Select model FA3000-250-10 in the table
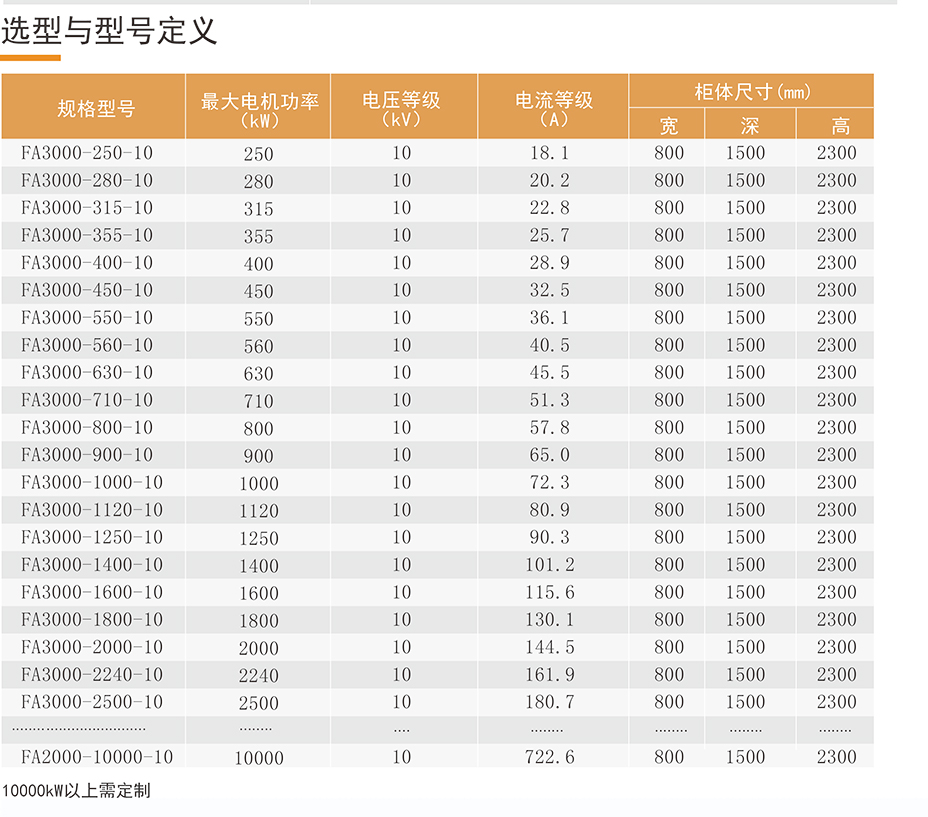Viewport: 928px width, 817px height. 87,153
